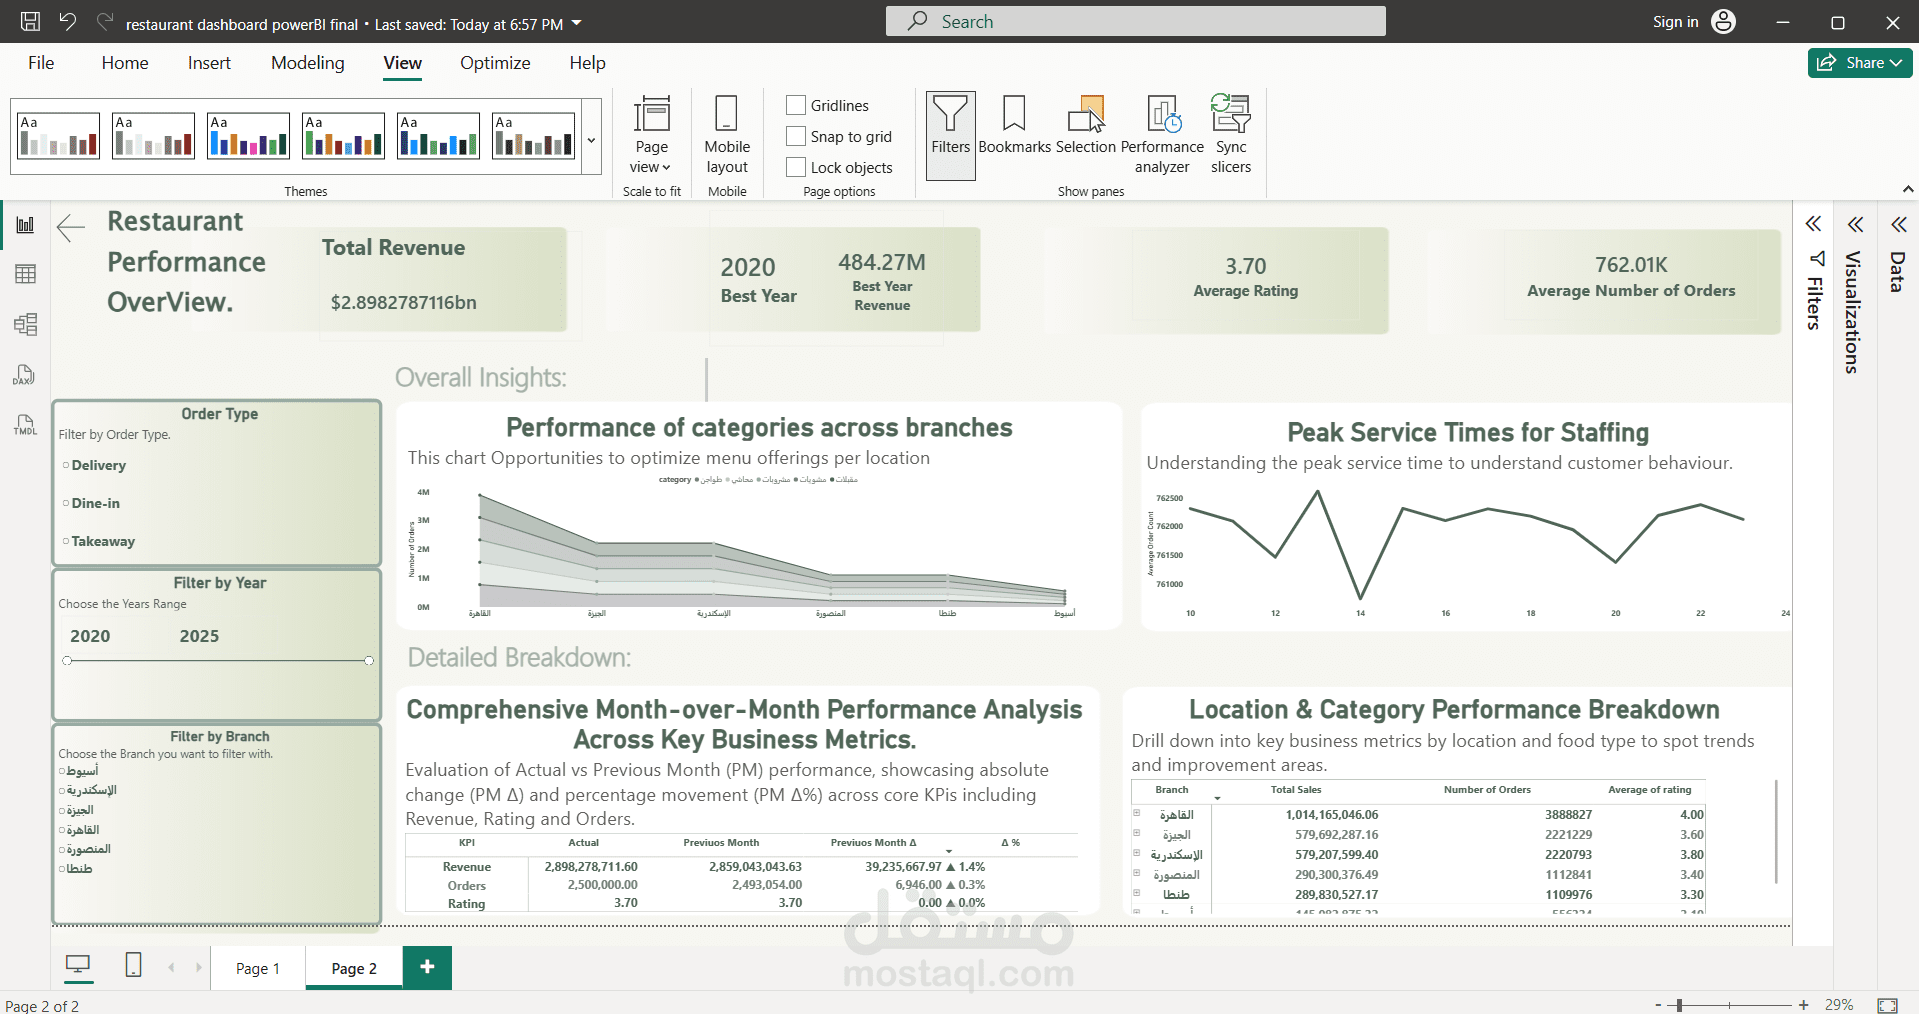The height and width of the screenshot is (1014, 1919).
Task: Go to next page tab arrow
Action: point(199,967)
